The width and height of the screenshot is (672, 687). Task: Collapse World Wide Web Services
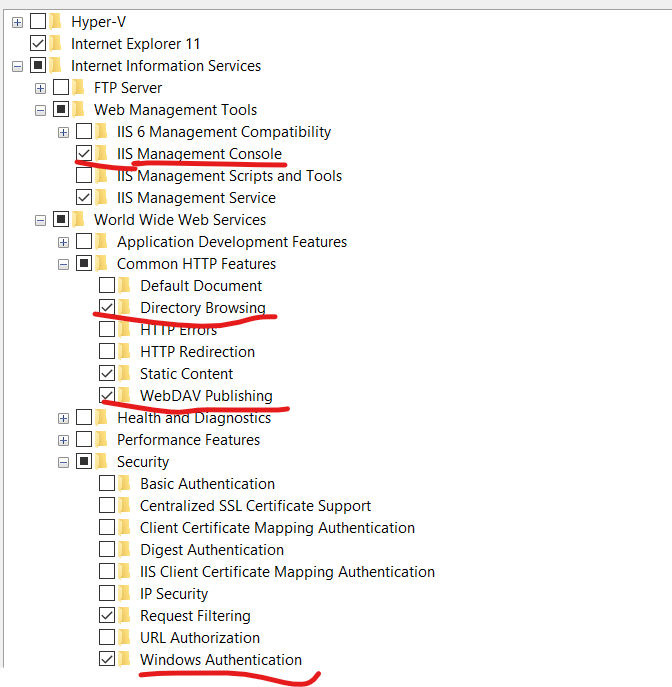click(x=40, y=220)
